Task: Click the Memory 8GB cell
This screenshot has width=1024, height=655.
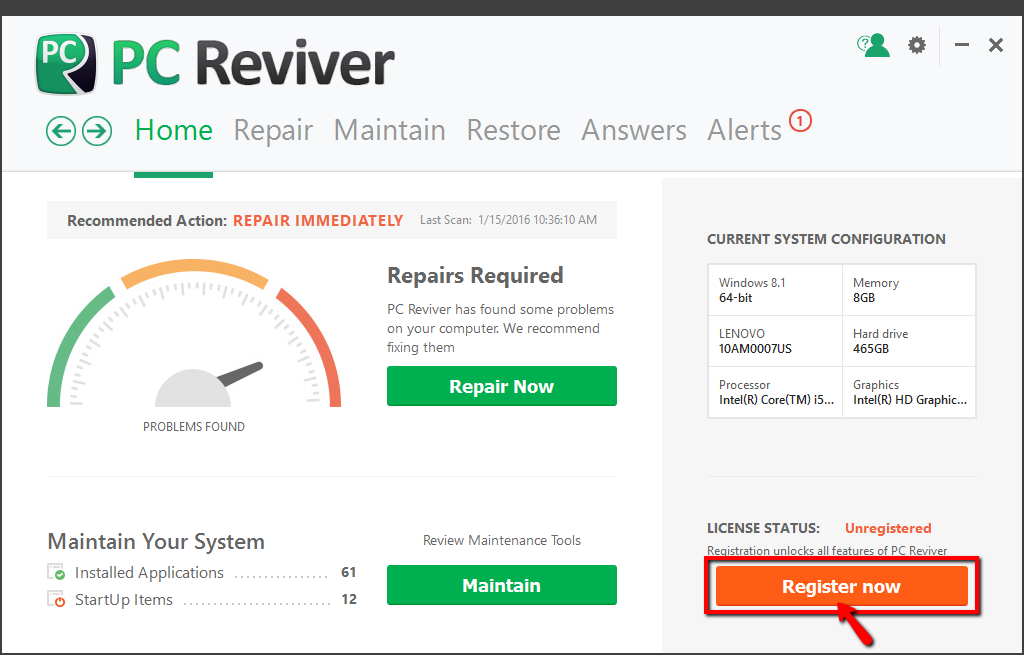Action: click(909, 290)
